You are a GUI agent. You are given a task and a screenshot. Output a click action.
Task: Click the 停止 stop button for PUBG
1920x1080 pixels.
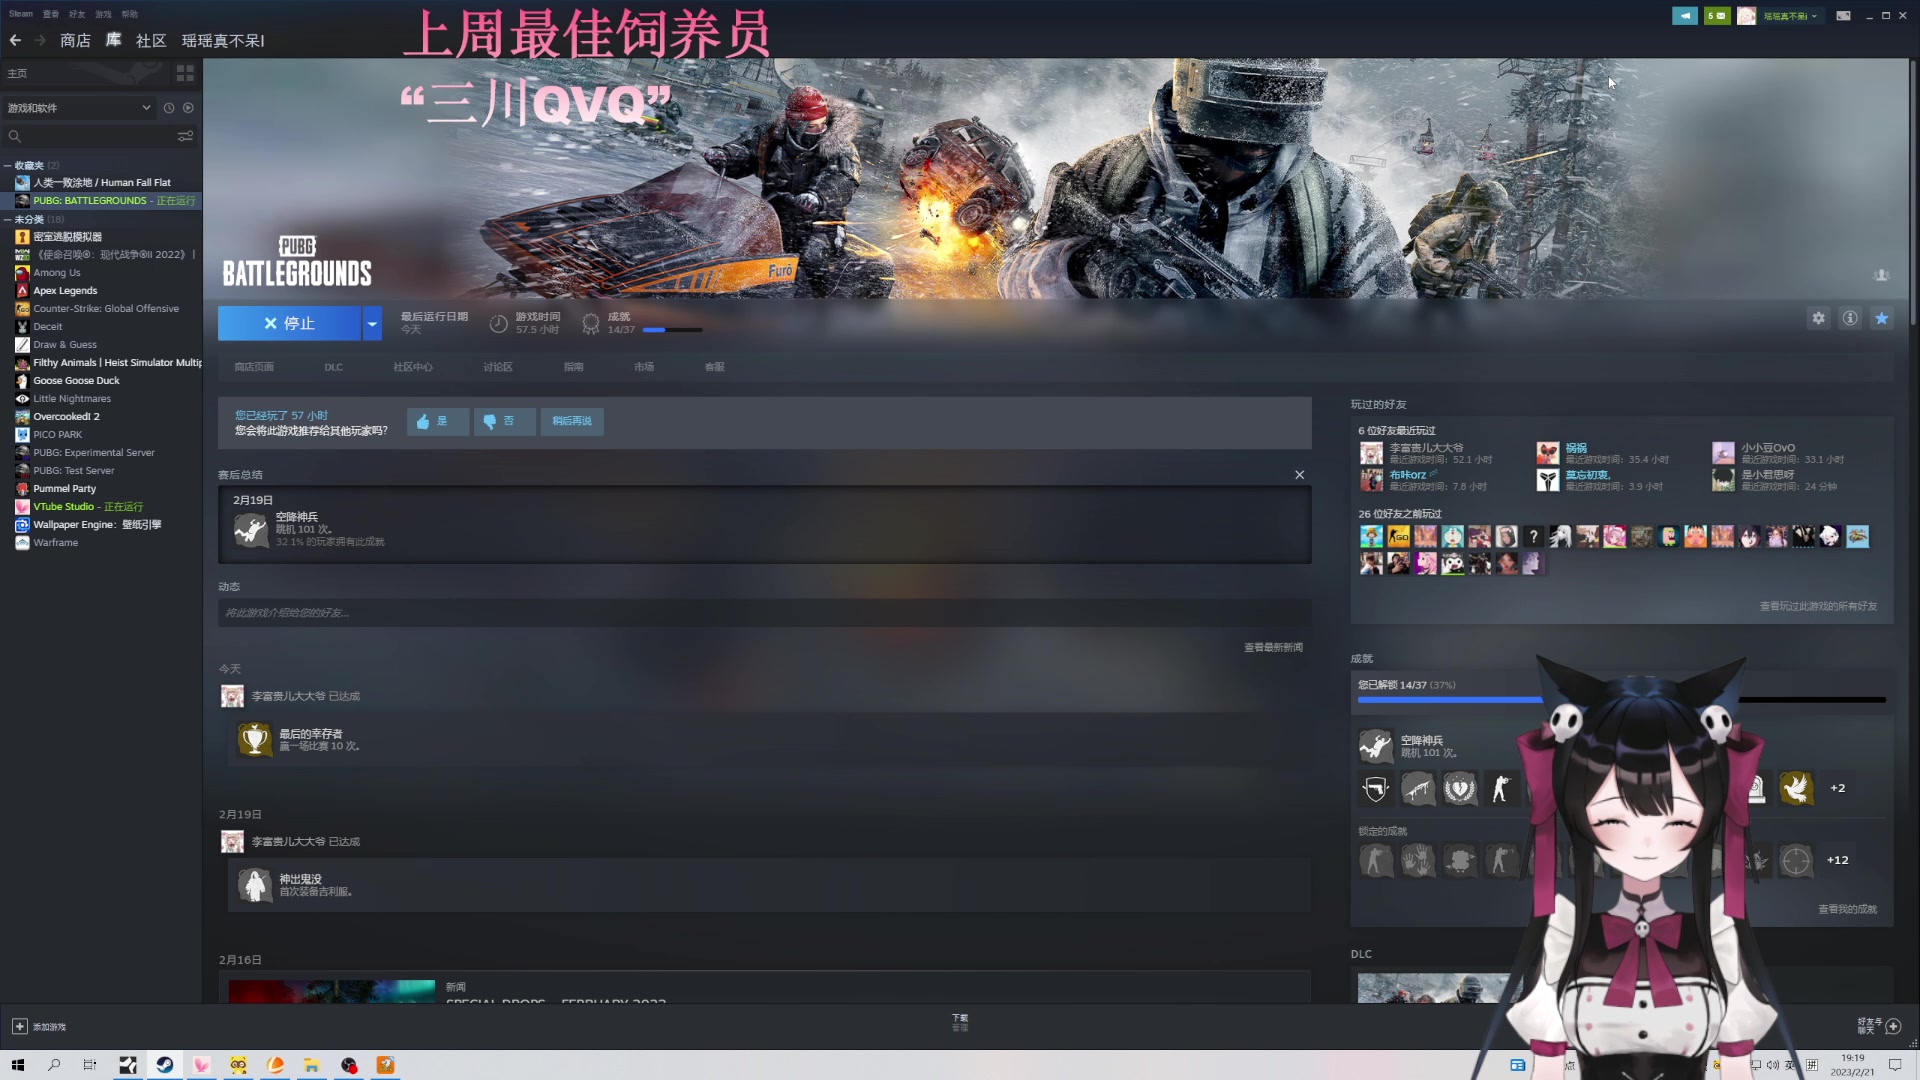click(289, 323)
